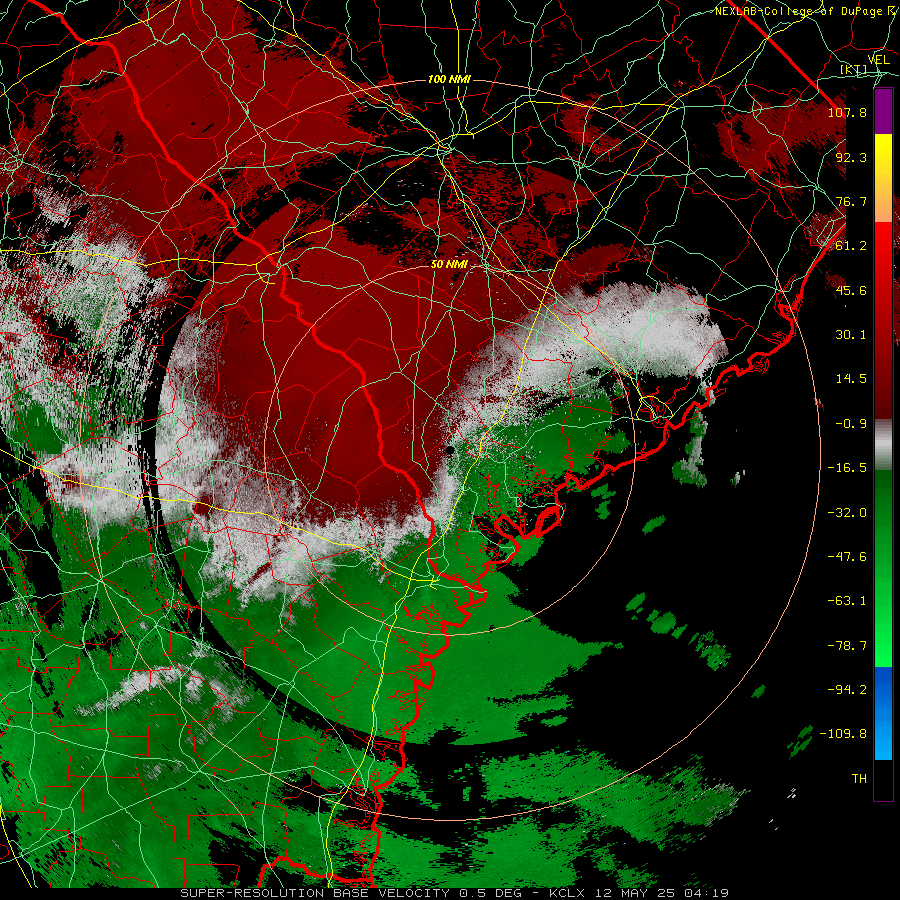Viewport: 900px width, 900px height.
Task: Click the -0.9 legend value
Action: click(851, 424)
